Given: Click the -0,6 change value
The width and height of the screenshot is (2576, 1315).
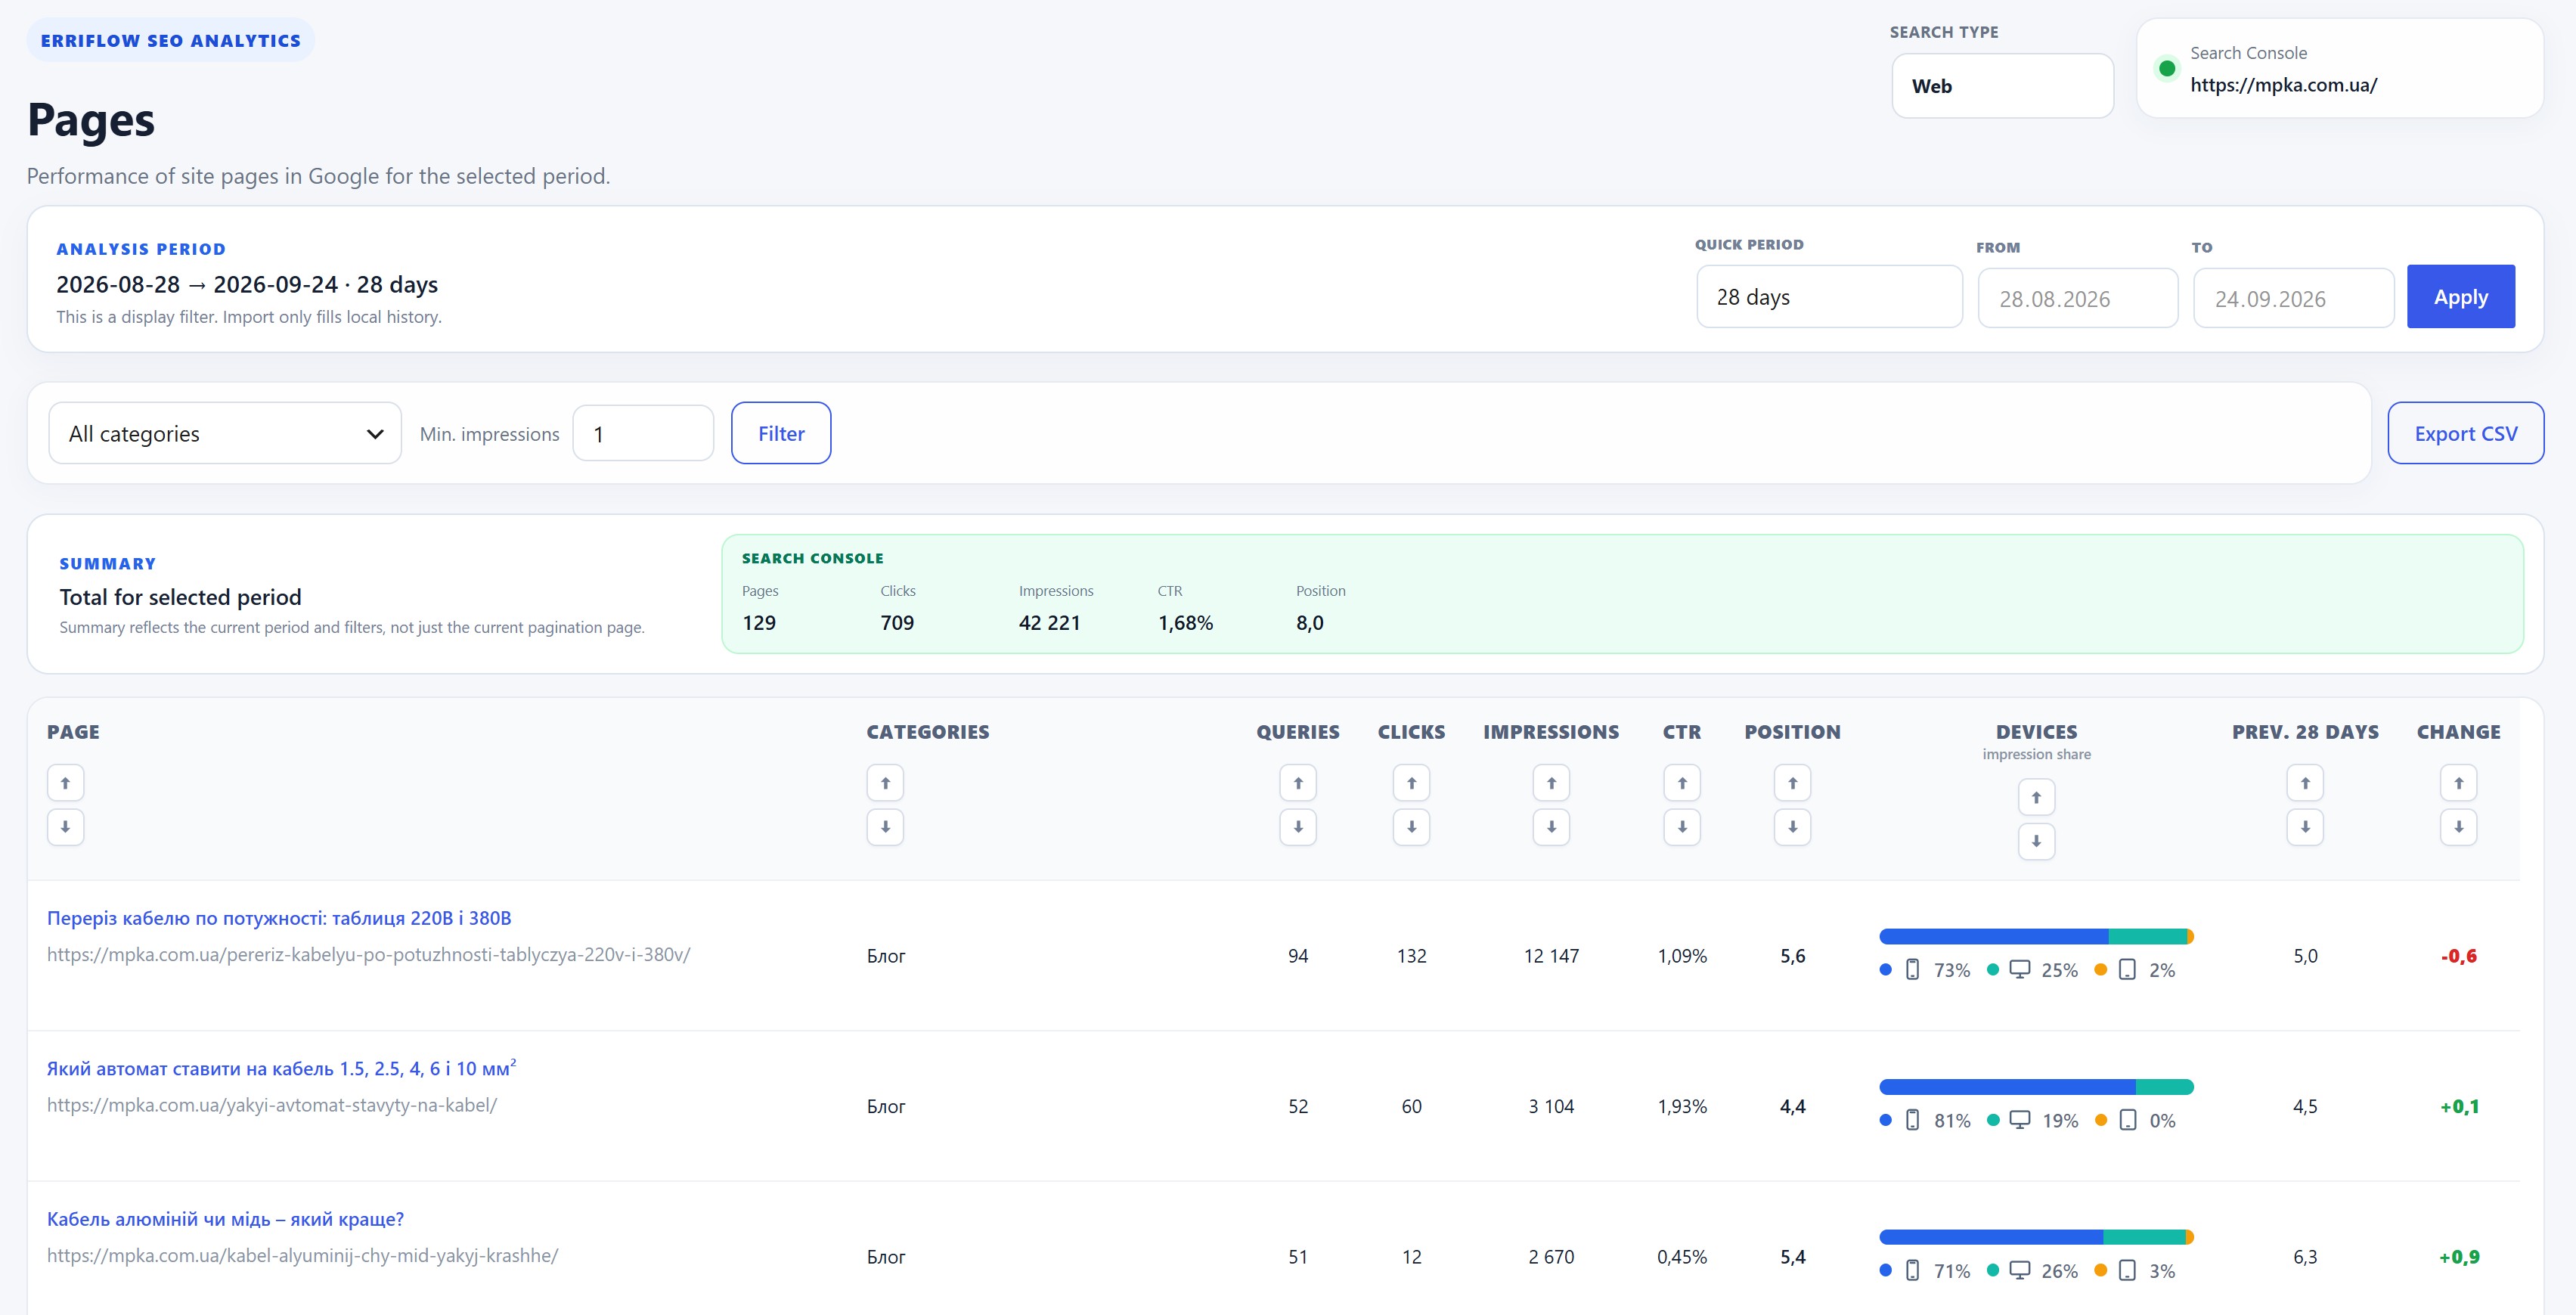Looking at the screenshot, I should pos(2458,956).
